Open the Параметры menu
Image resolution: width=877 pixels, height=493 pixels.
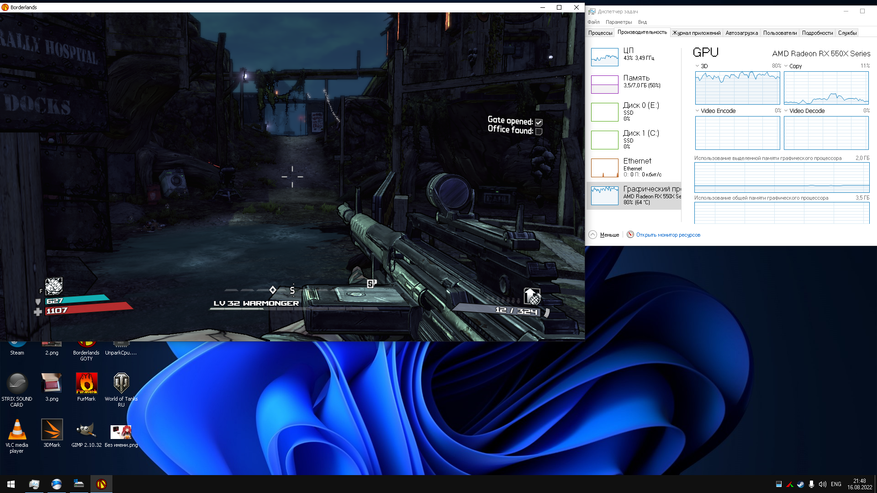[618, 22]
